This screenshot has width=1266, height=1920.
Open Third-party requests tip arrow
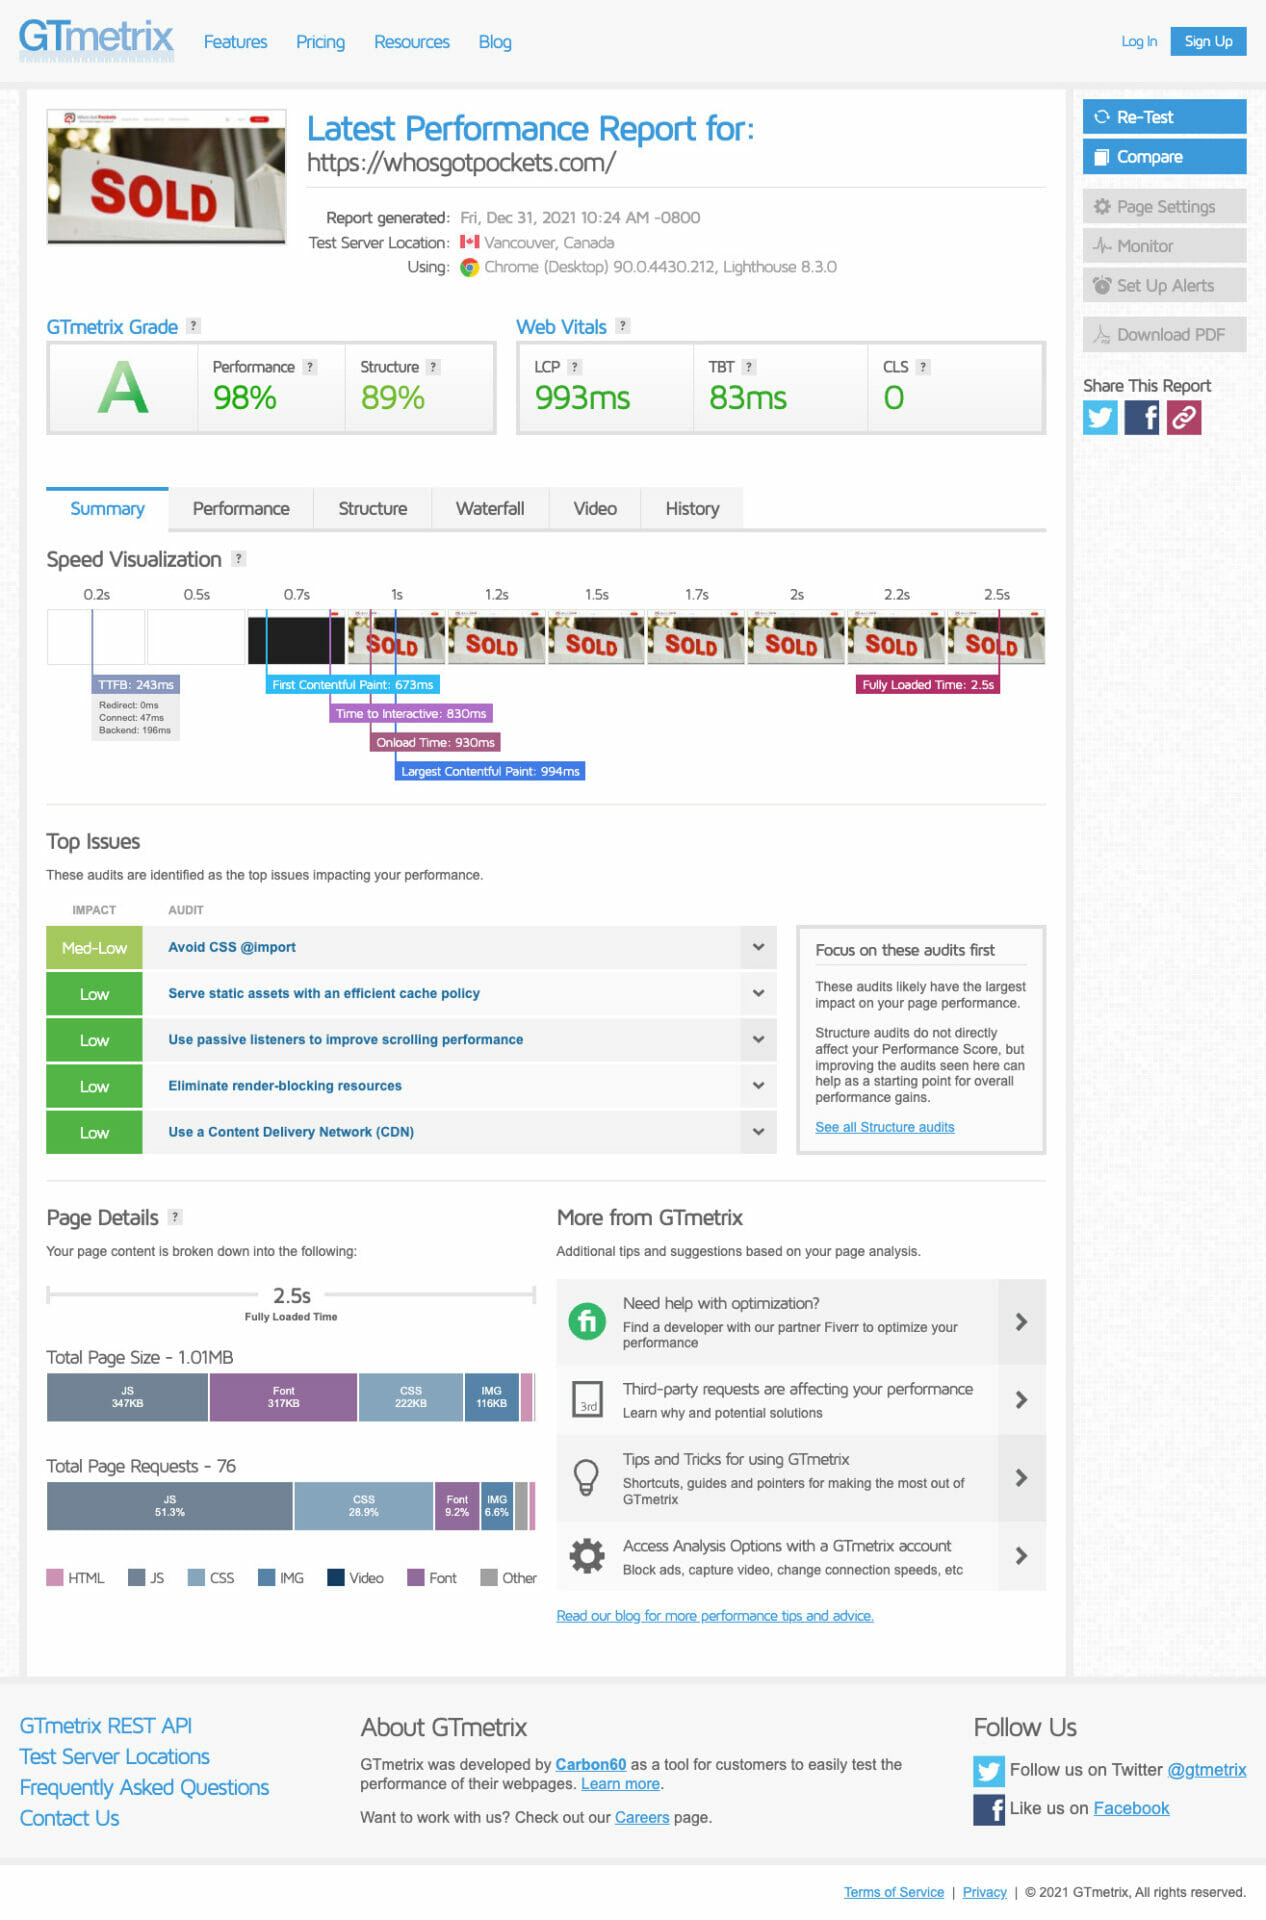click(x=1021, y=1400)
